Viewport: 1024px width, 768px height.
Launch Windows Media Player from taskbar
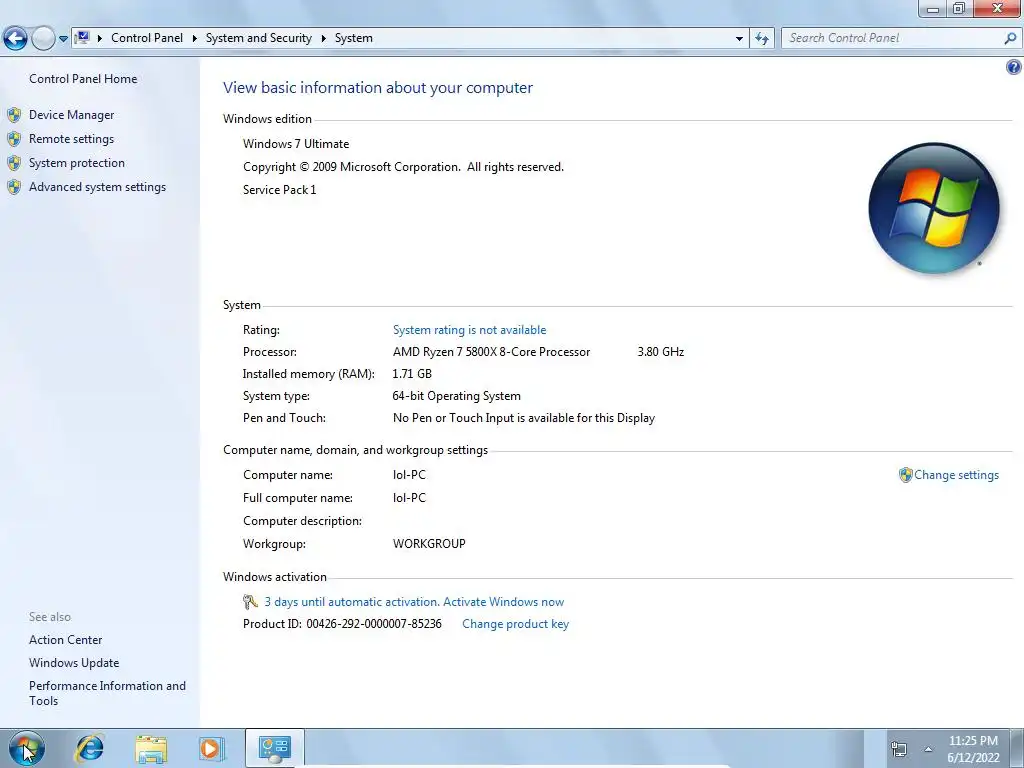click(210, 748)
